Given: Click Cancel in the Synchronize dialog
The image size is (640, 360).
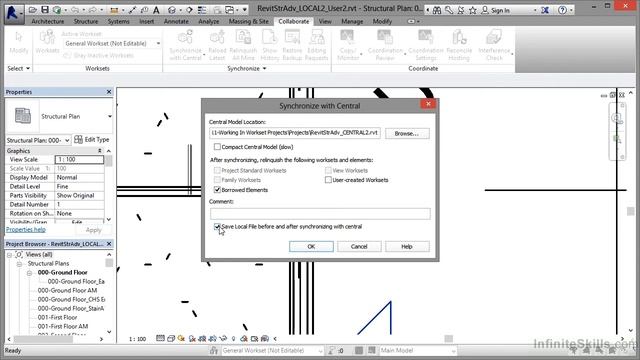Looking at the screenshot, I should click(359, 247).
